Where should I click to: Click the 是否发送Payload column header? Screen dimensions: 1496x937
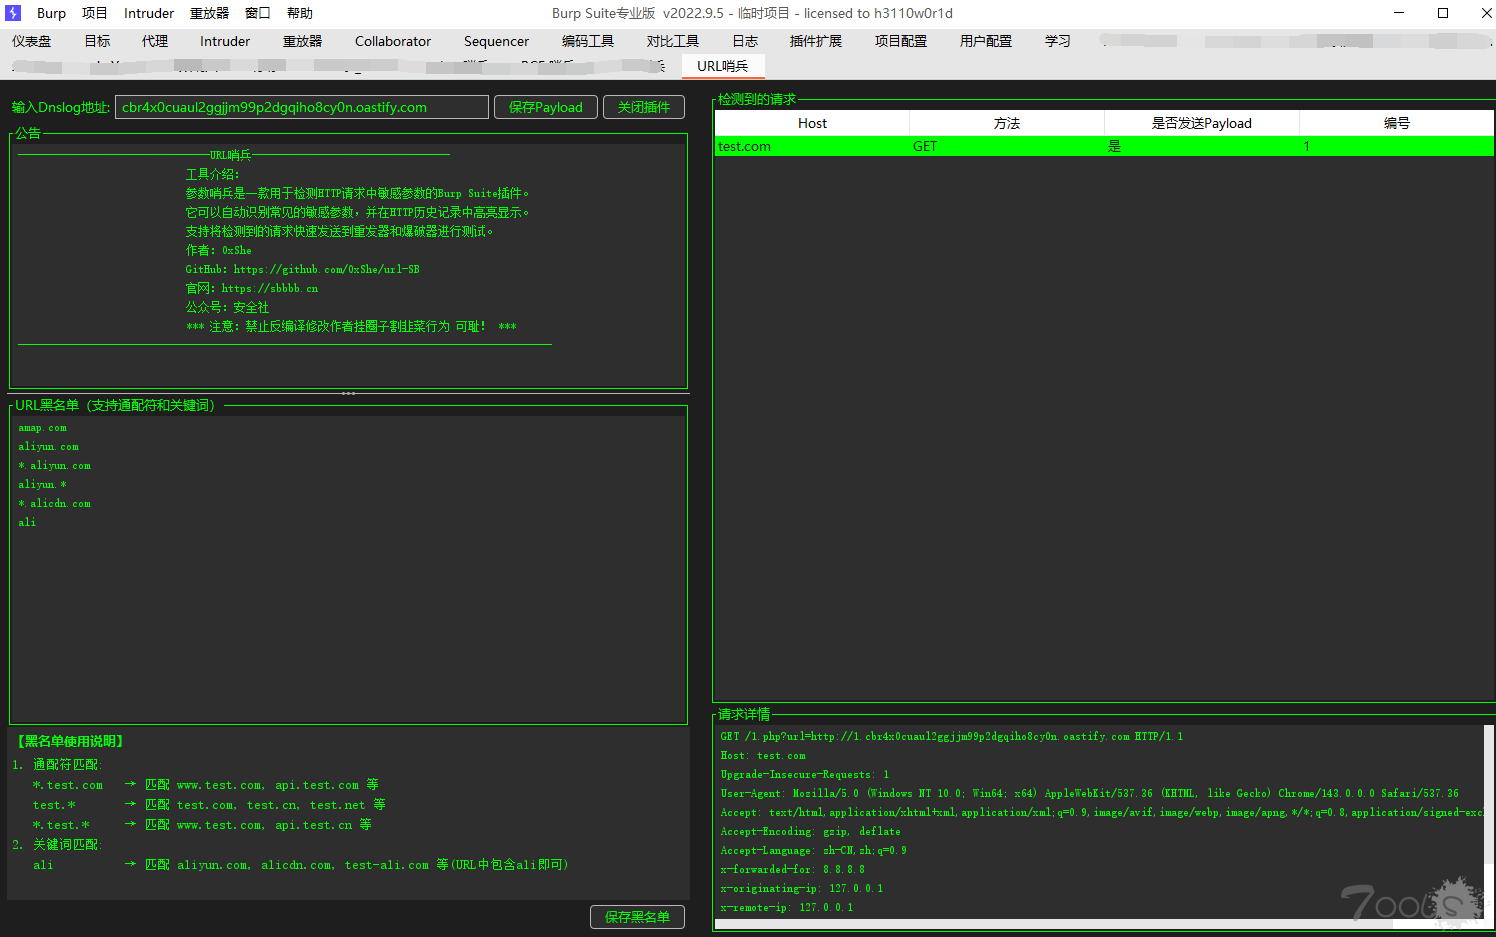click(1201, 123)
